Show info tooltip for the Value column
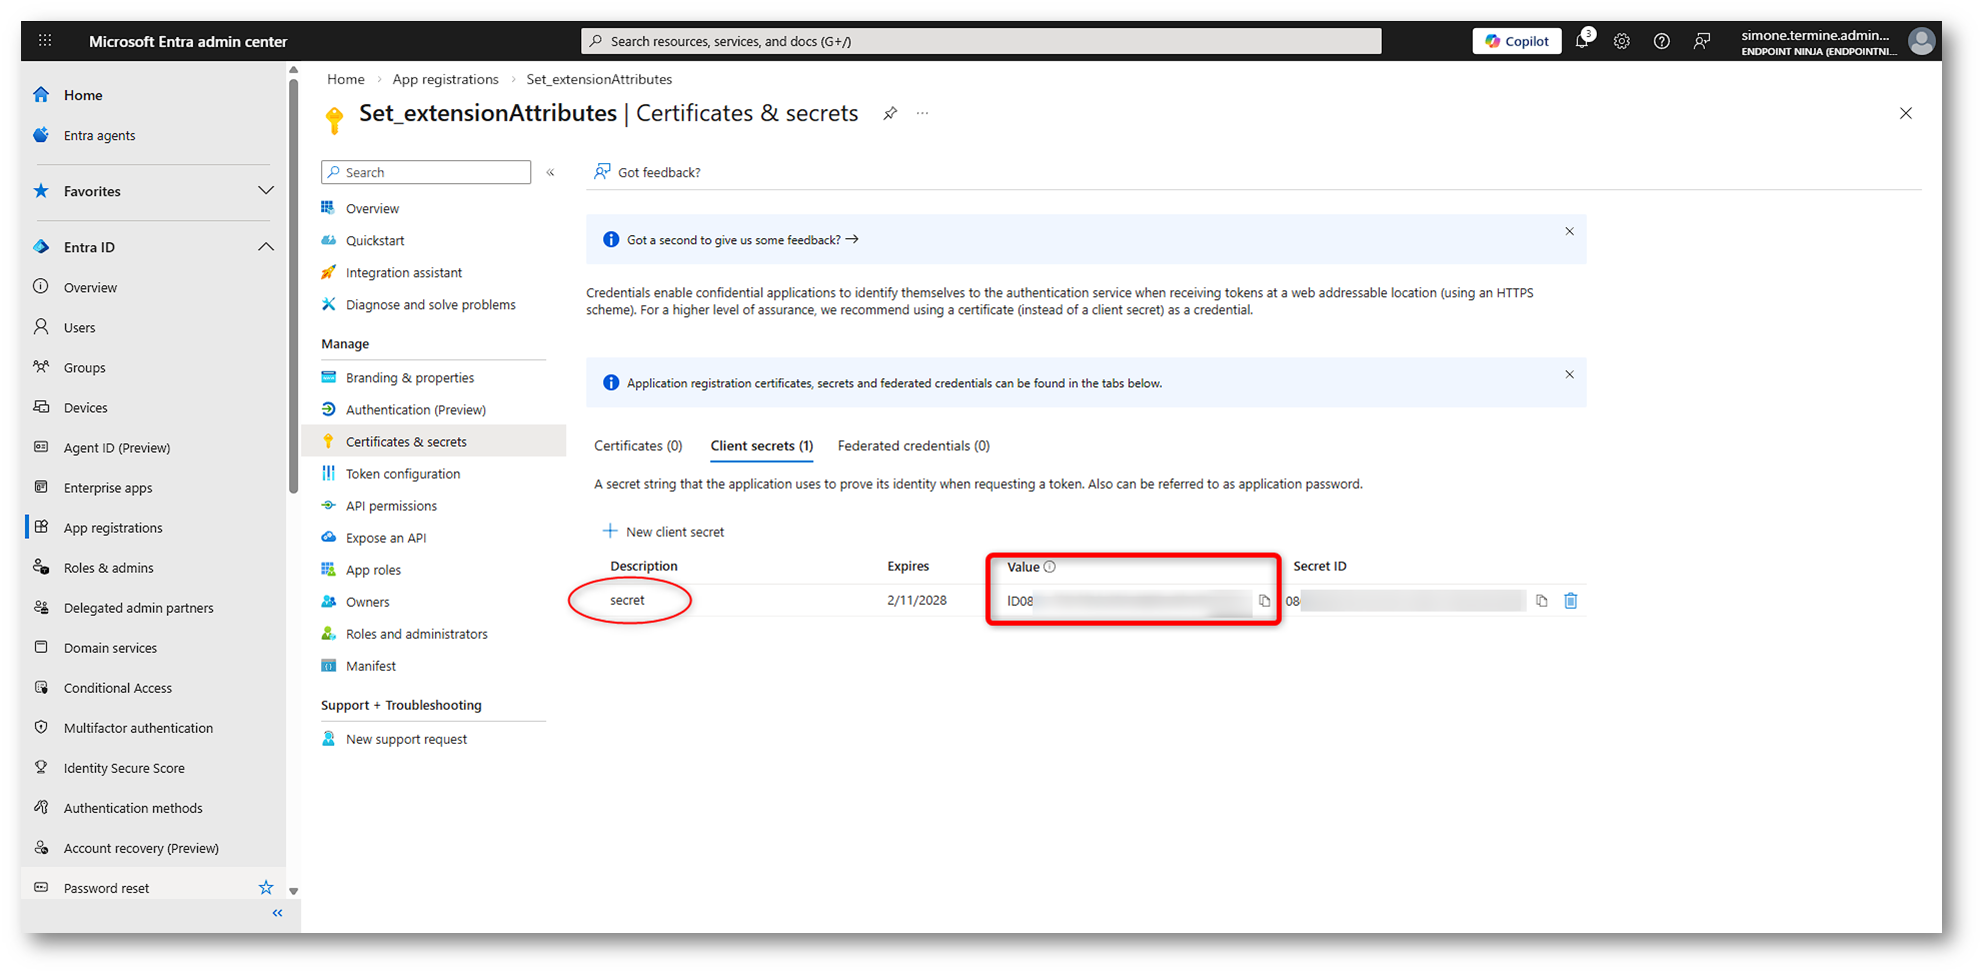The width and height of the screenshot is (1984, 975). (1050, 567)
